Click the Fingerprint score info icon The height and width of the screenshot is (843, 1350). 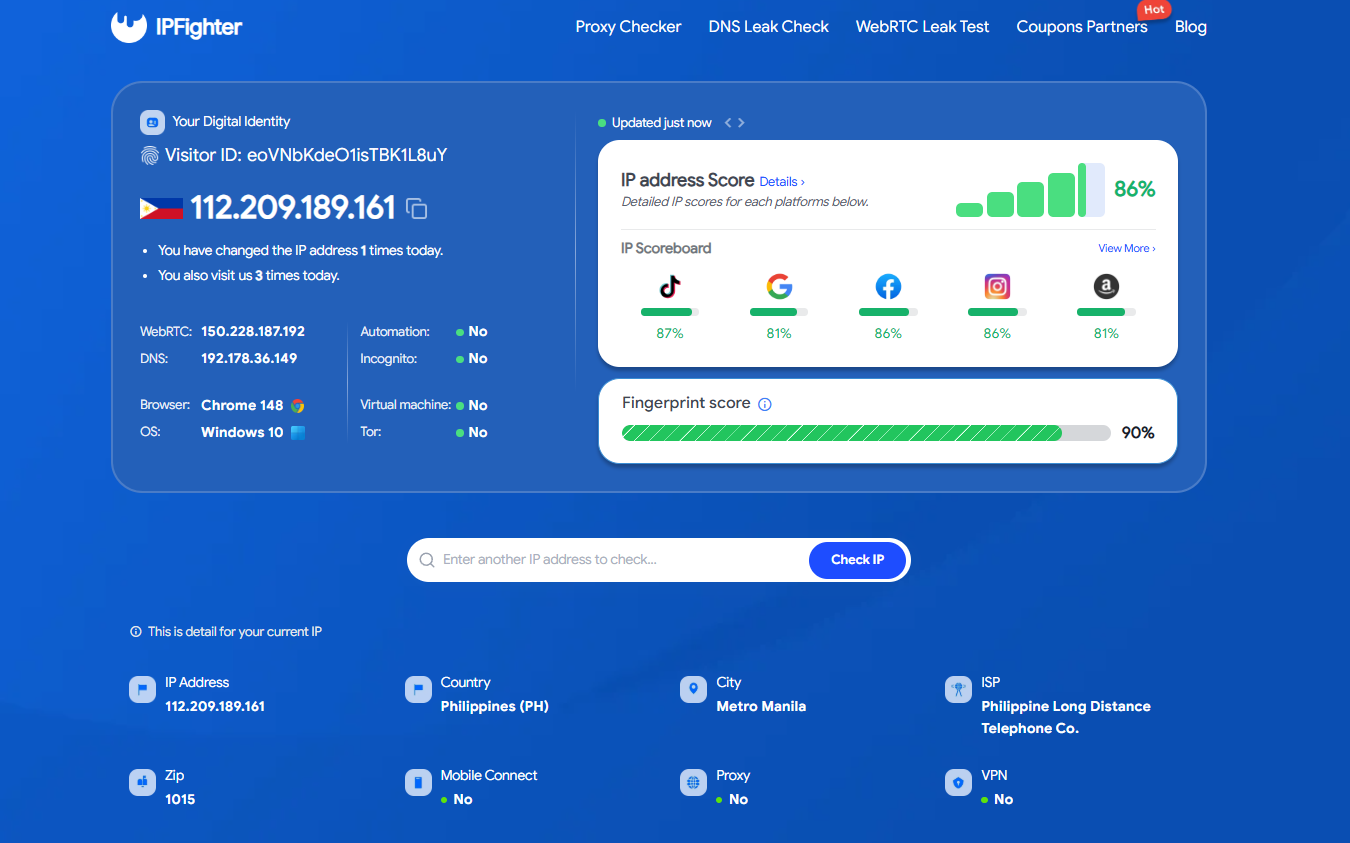coord(765,404)
